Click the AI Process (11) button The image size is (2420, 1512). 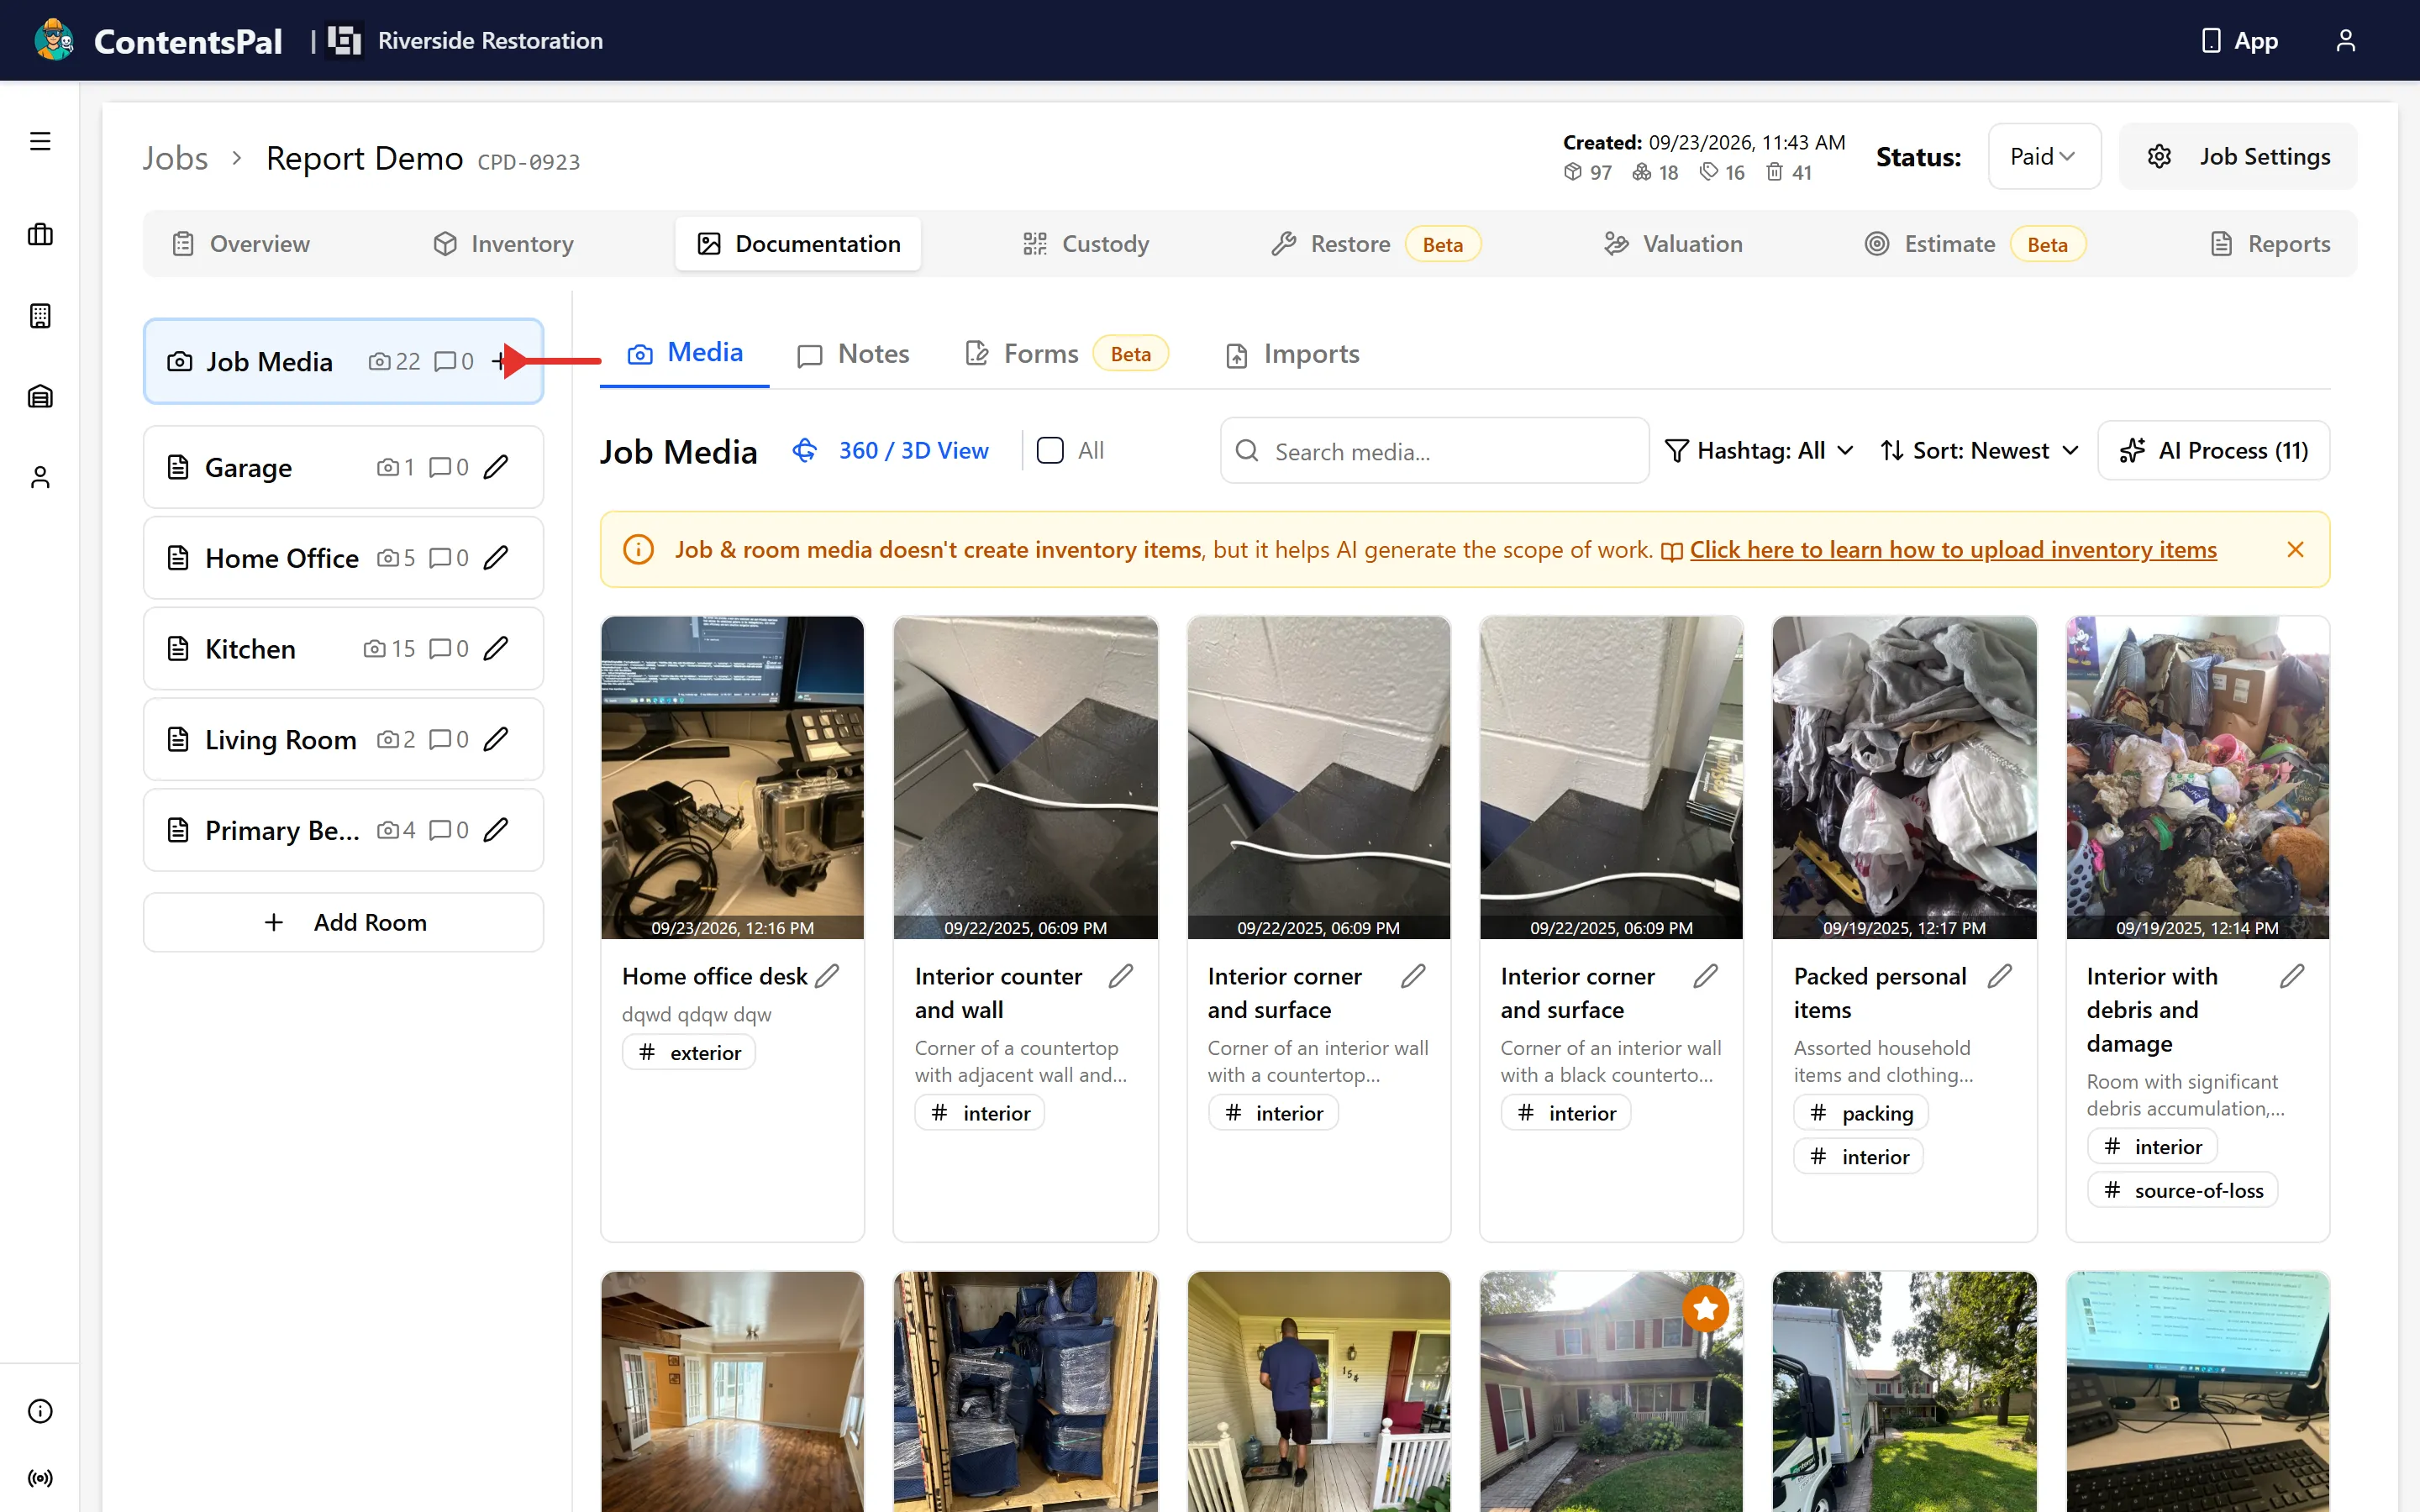coord(2213,450)
